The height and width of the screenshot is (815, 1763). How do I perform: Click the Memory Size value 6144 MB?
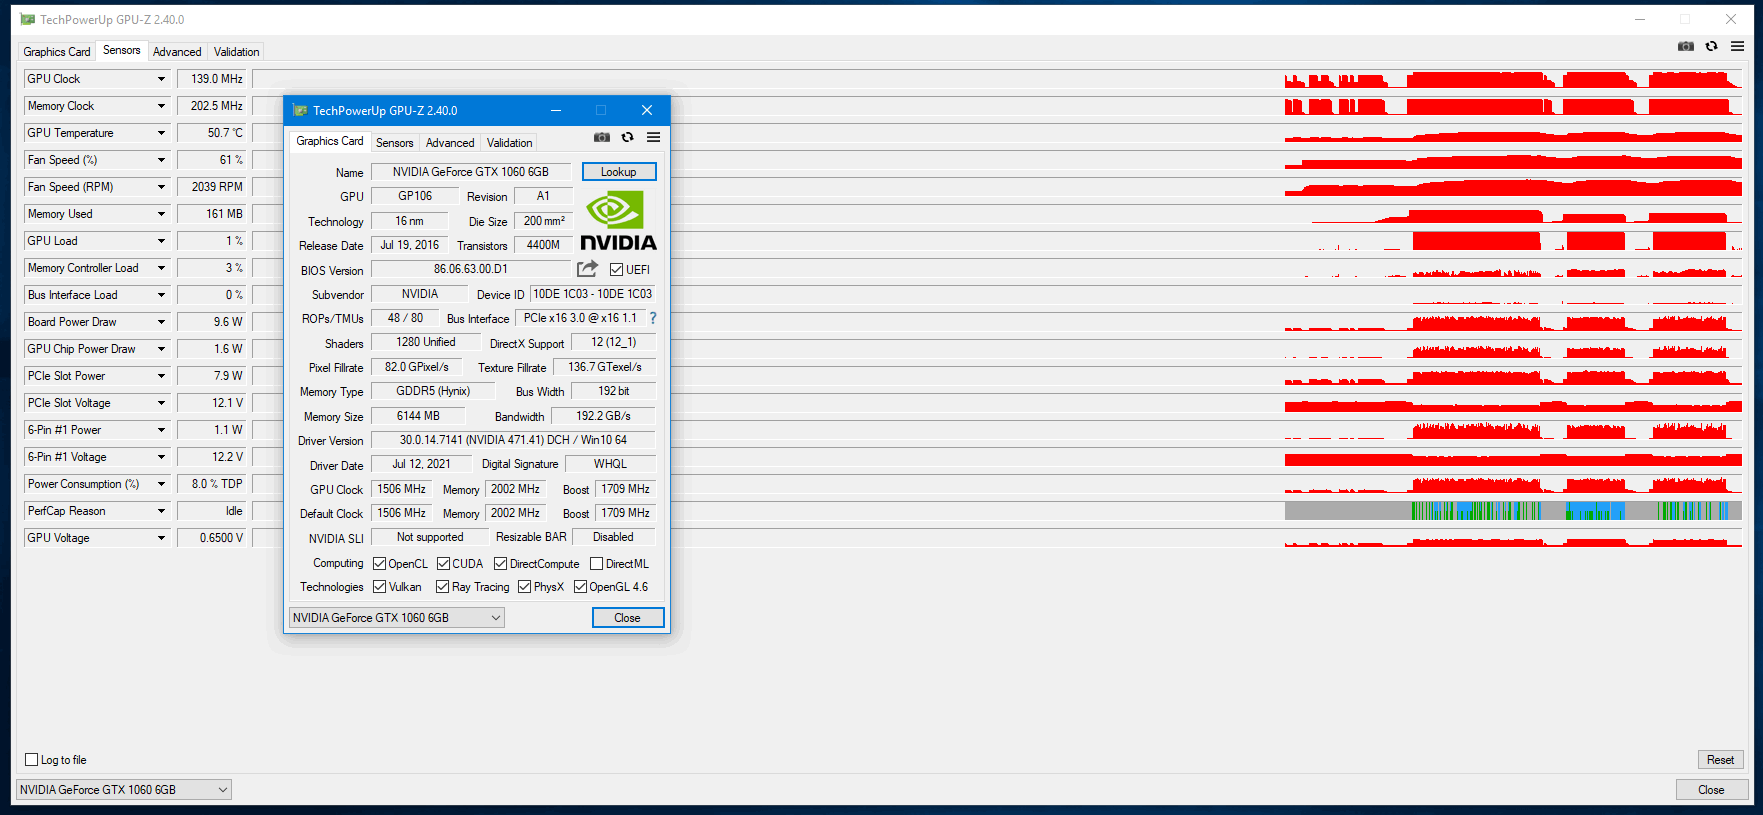[x=418, y=416]
